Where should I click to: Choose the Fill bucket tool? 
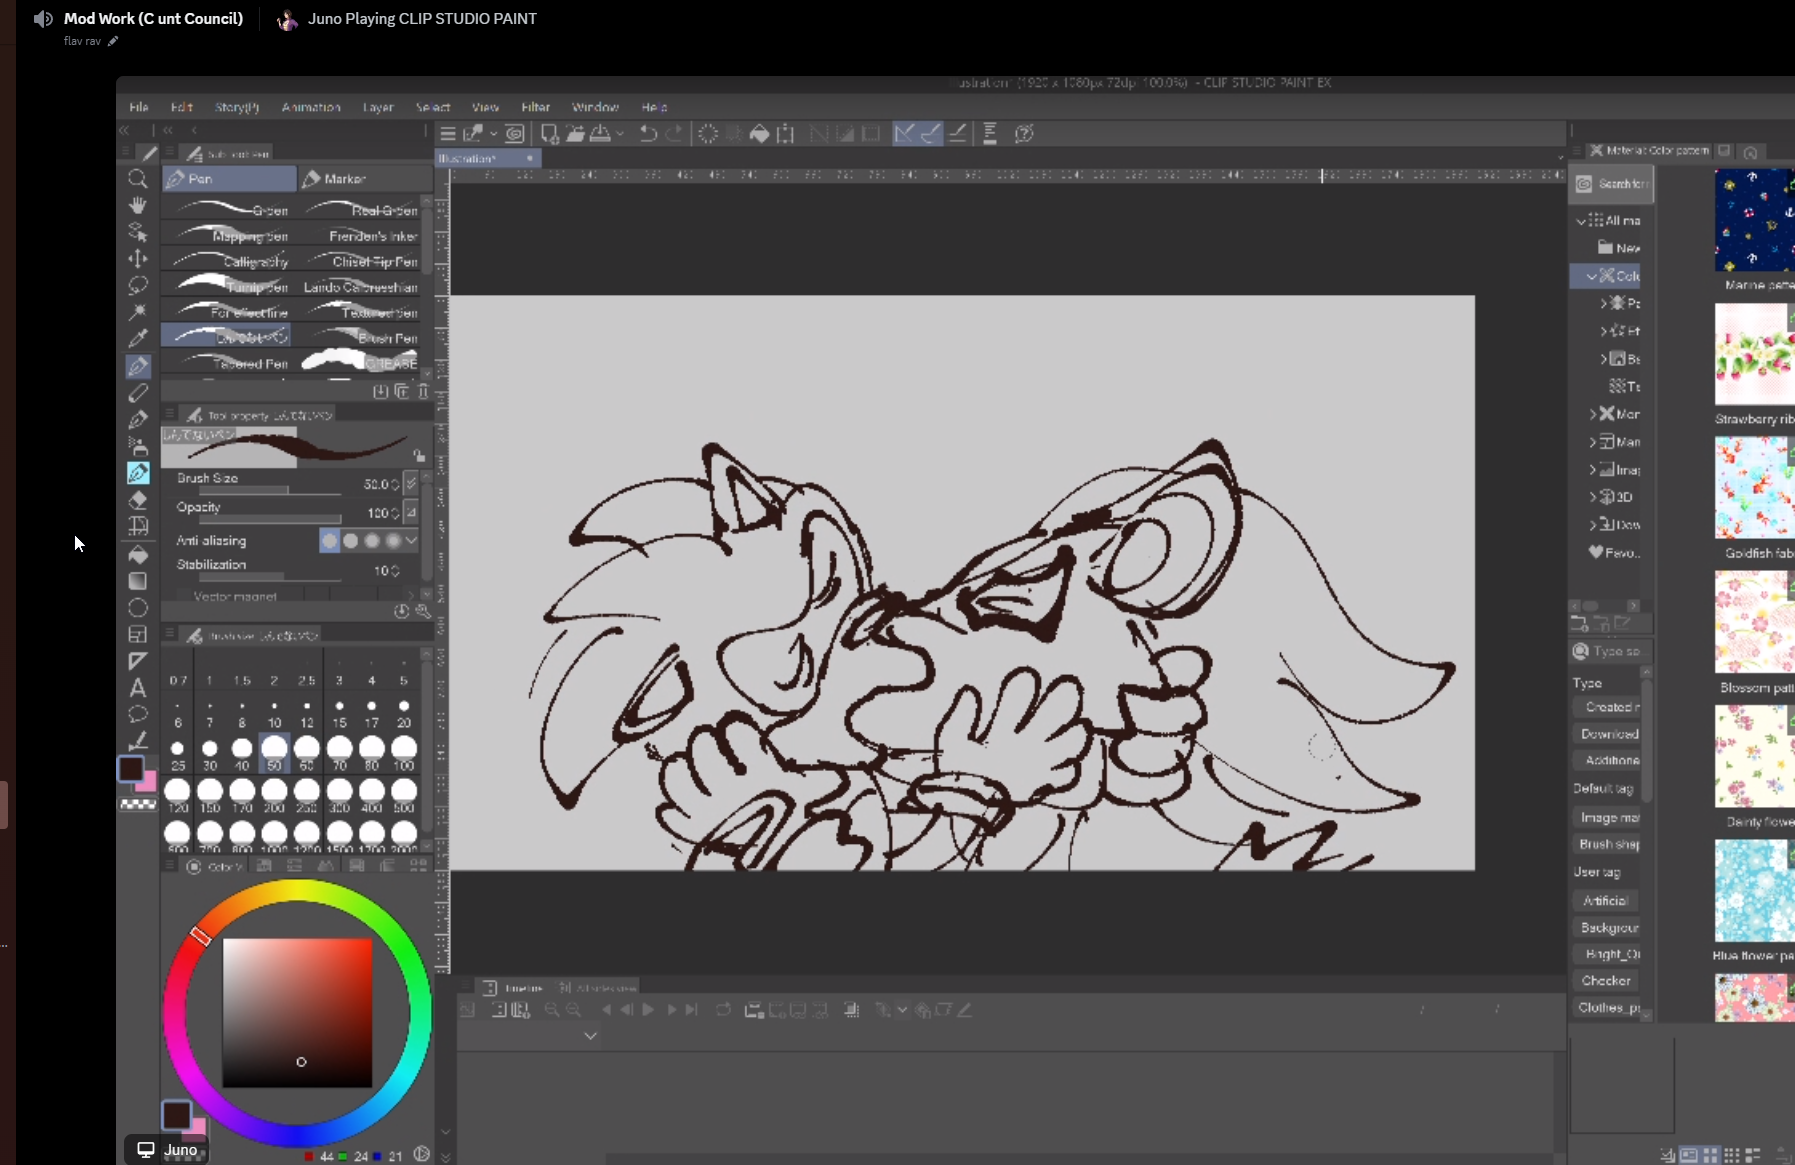point(138,554)
